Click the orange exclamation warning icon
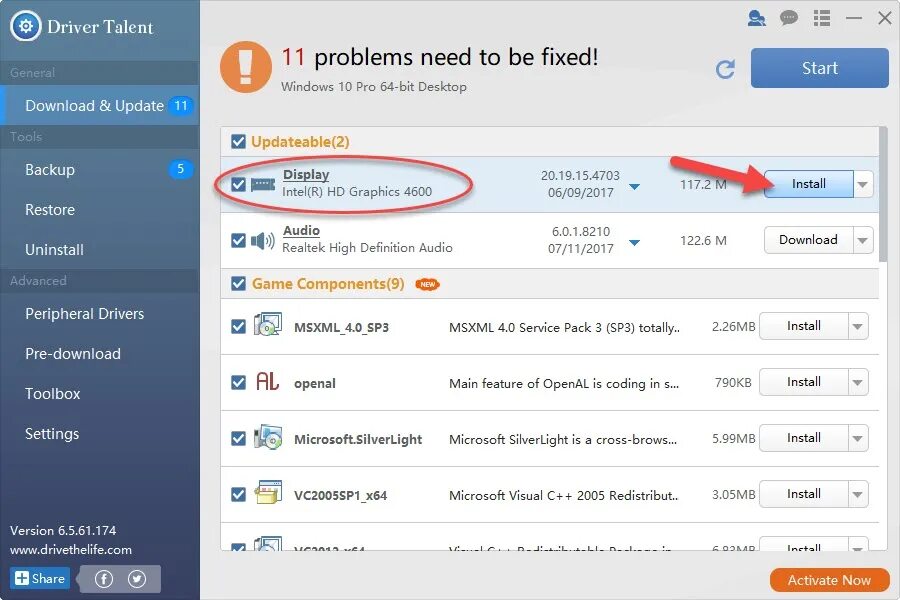This screenshot has height=600, width=900. pos(246,67)
